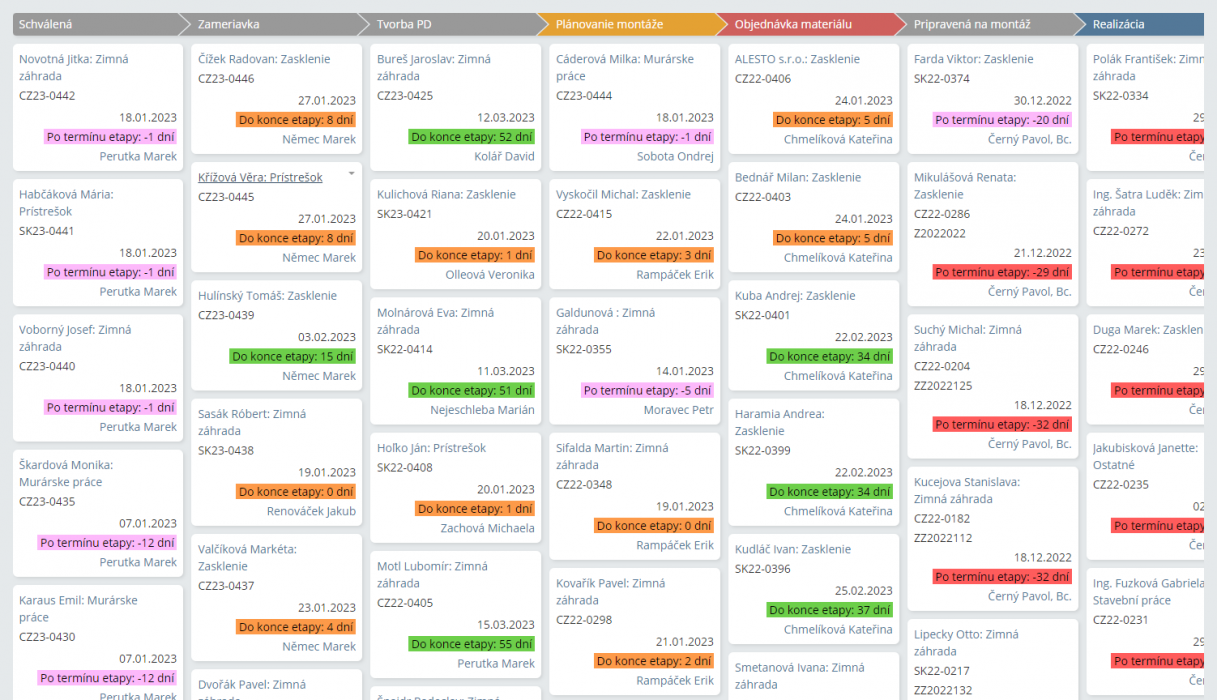Select the Tvorba PD stage header

point(455,24)
